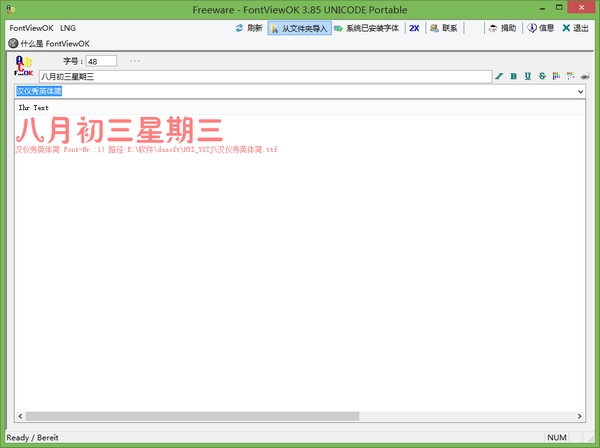The width and height of the screenshot is (600, 448).
Task: Expand the 汉仪秀英体简 font dropdown
Action: coord(580,91)
